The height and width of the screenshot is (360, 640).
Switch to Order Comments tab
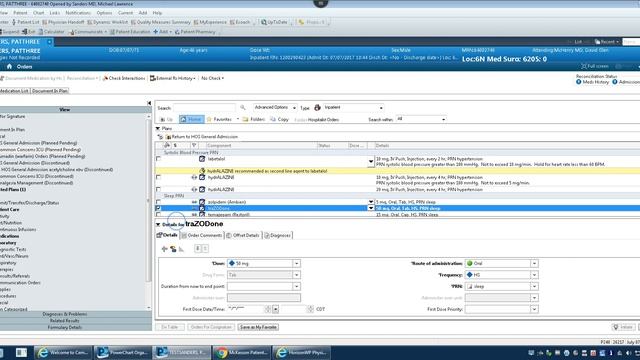202,235
